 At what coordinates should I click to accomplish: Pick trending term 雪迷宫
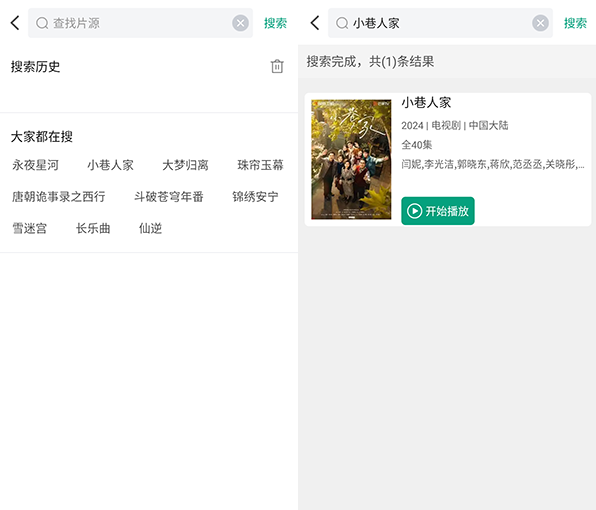(30, 228)
